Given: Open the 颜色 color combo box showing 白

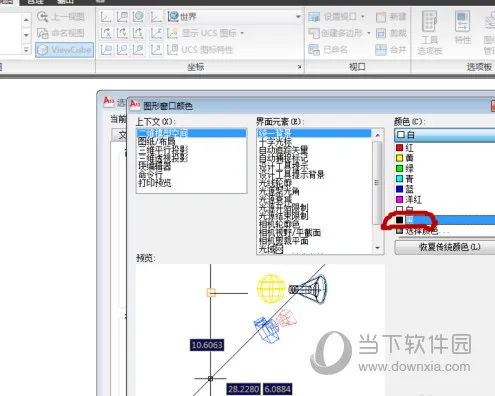Looking at the screenshot, I should click(x=445, y=135).
